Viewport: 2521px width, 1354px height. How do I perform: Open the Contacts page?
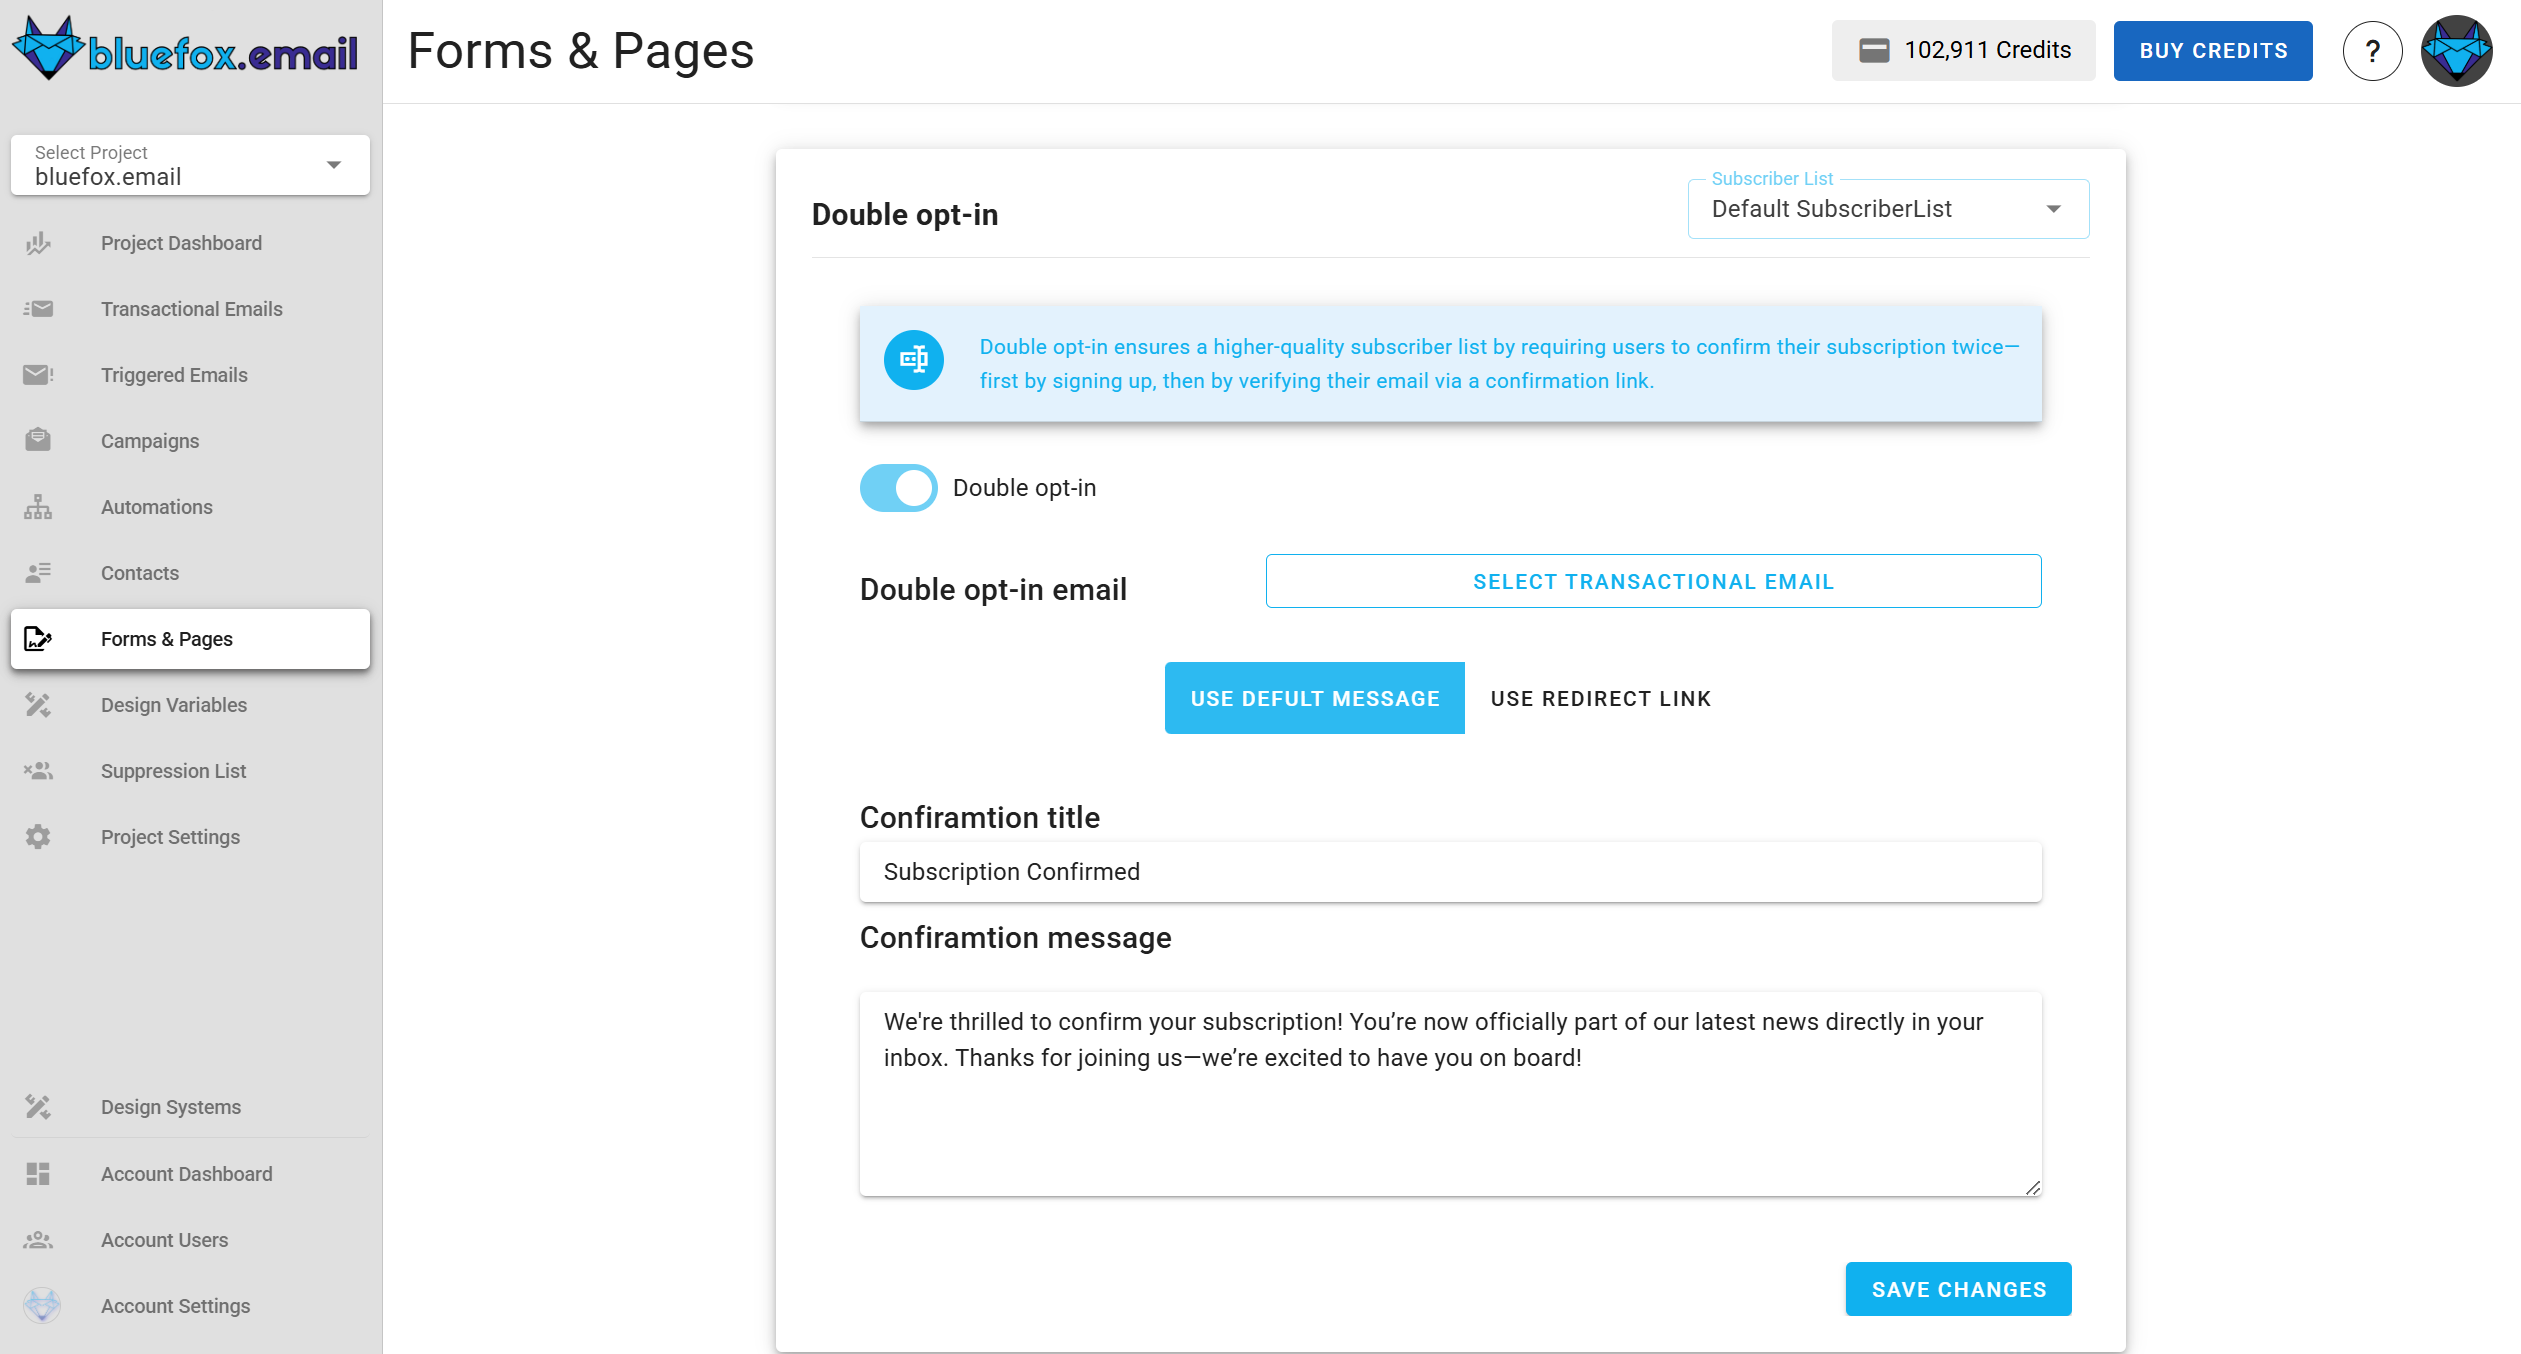(190, 573)
